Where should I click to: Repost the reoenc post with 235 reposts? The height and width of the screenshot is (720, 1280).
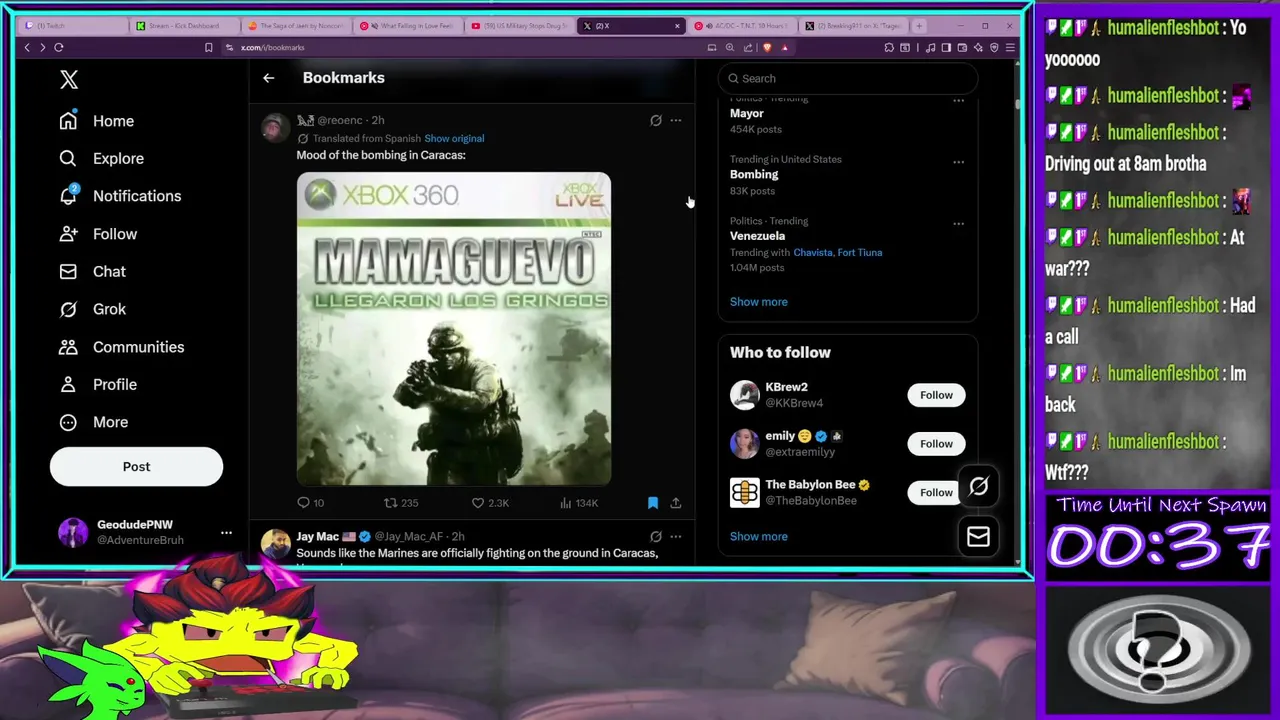pyautogui.click(x=401, y=503)
